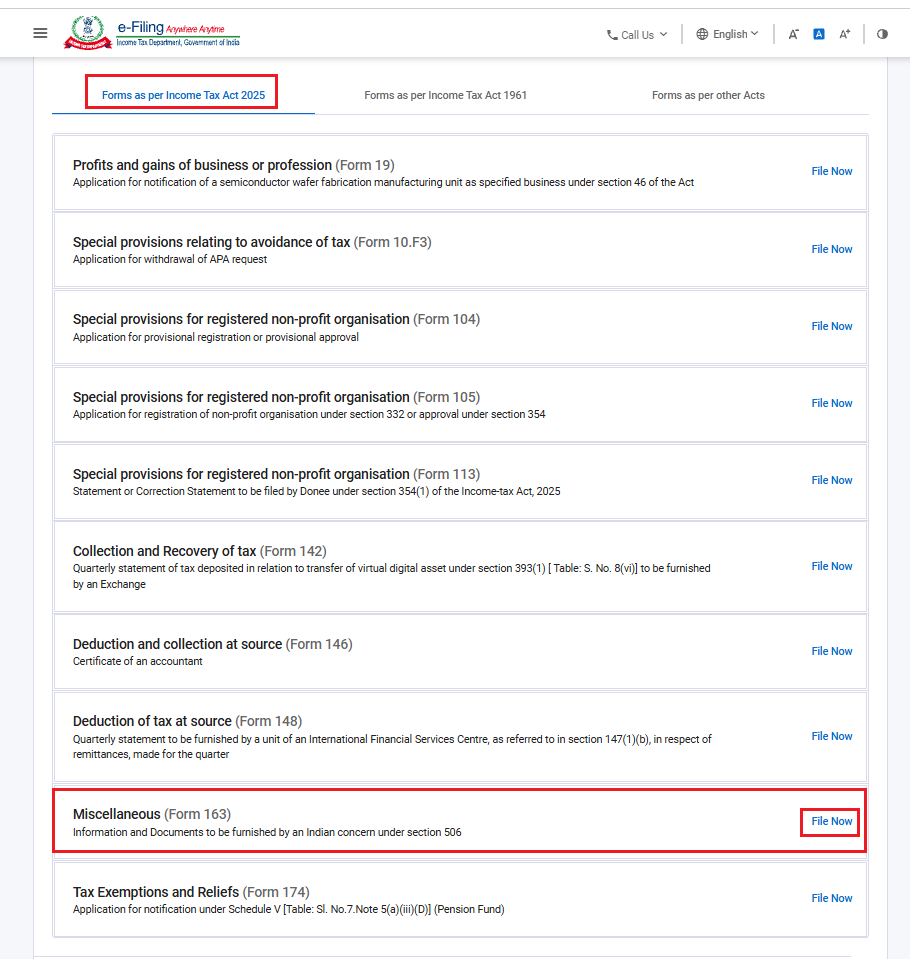The width and height of the screenshot is (910, 959).
Task: Switch to Forms as per Income Tax Act 1961 tab
Action: [445, 95]
